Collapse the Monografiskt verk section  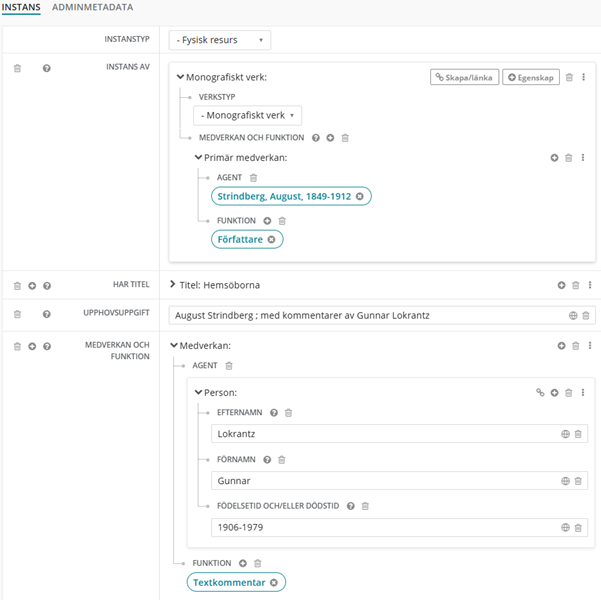[x=180, y=77]
